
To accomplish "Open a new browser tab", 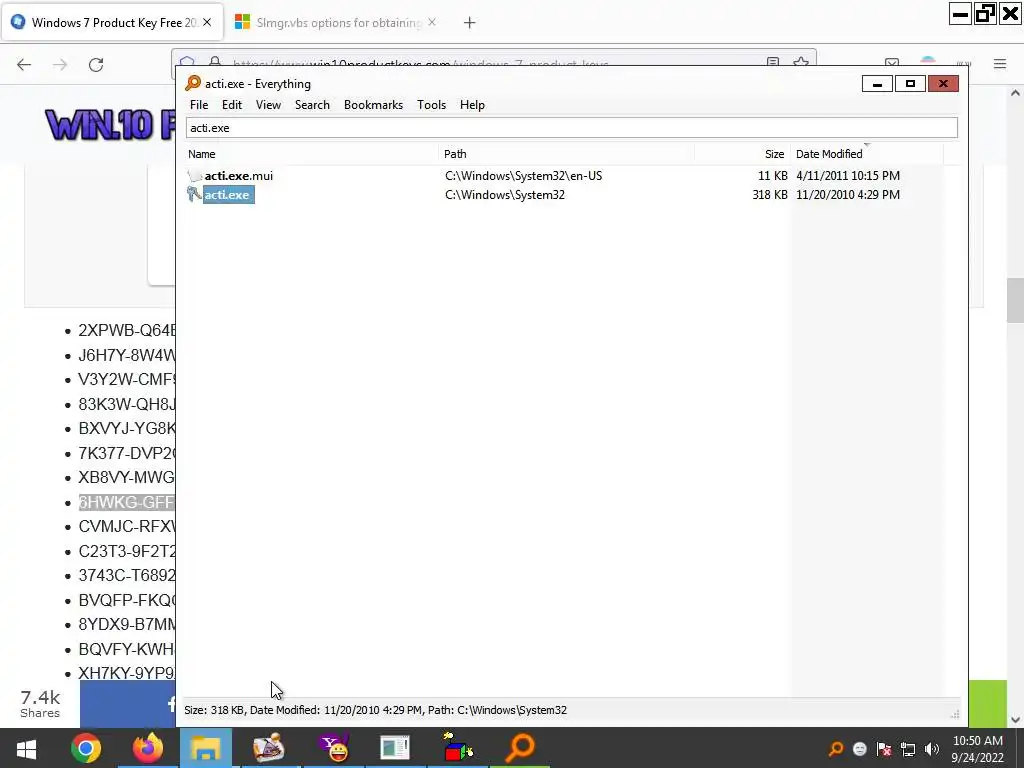I will click(x=469, y=23).
